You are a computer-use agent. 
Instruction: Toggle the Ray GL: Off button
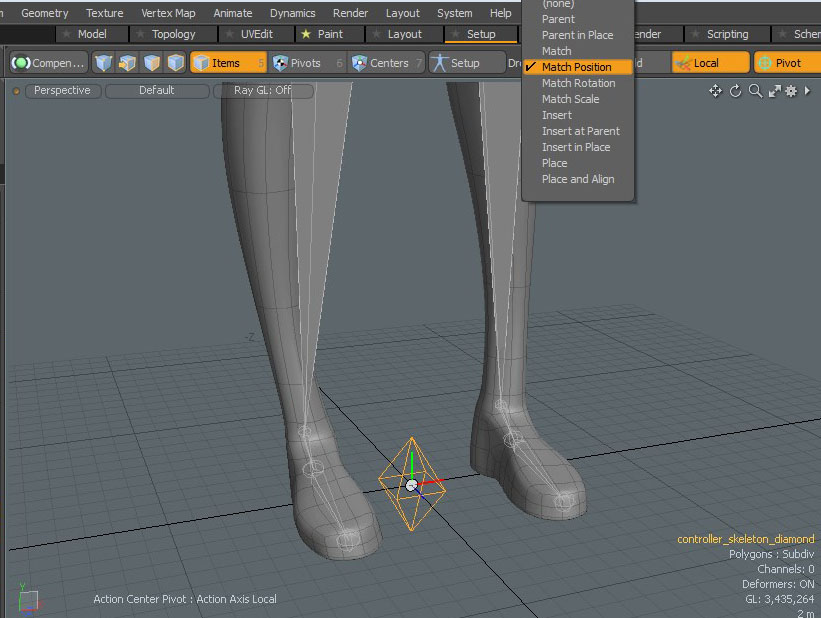click(263, 91)
